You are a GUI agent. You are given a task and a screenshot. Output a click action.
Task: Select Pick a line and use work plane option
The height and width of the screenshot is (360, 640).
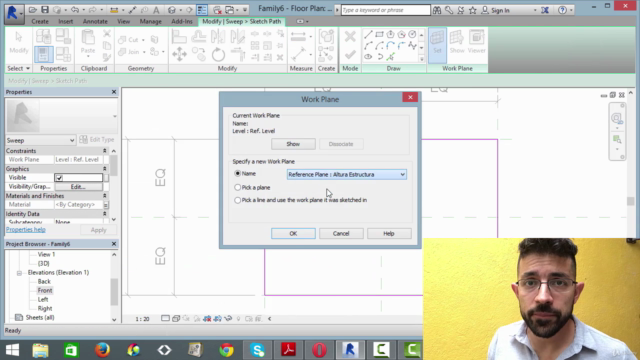[238, 200]
